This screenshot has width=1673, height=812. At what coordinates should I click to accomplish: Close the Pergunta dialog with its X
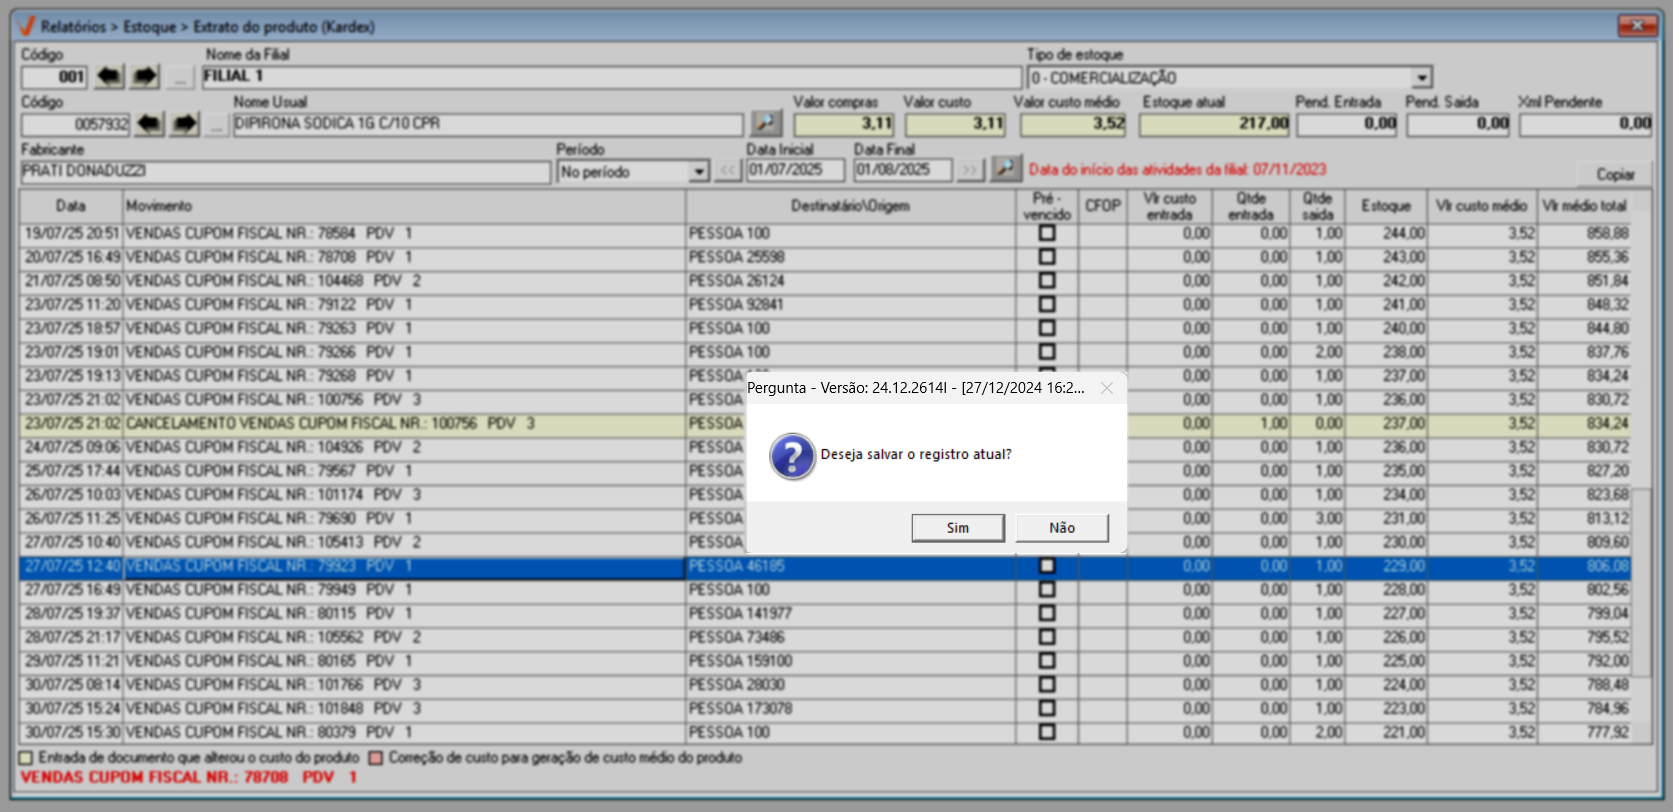(x=1107, y=388)
